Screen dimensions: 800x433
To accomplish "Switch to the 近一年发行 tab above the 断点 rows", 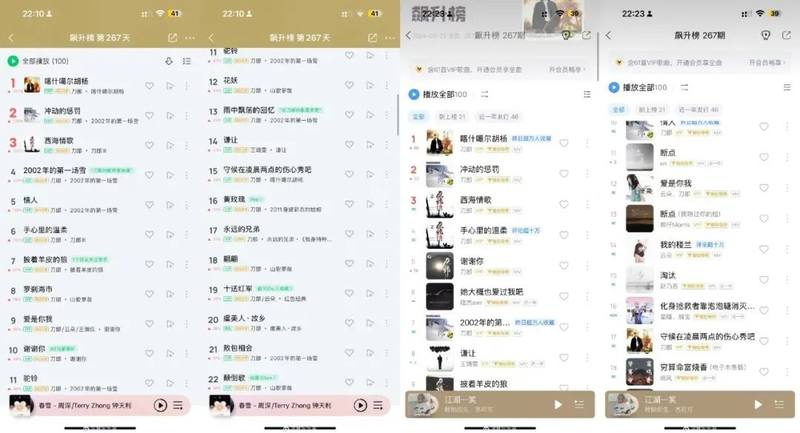I will click(x=698, y=110).
